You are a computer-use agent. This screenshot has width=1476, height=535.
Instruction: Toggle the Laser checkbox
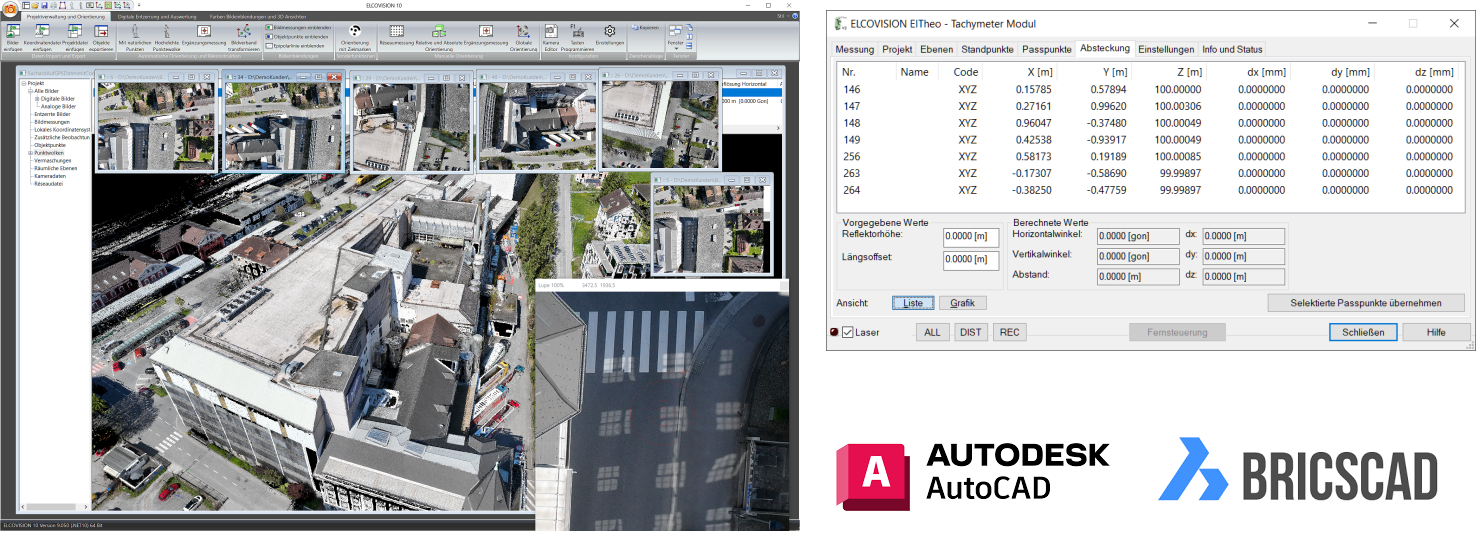(848, 332)
